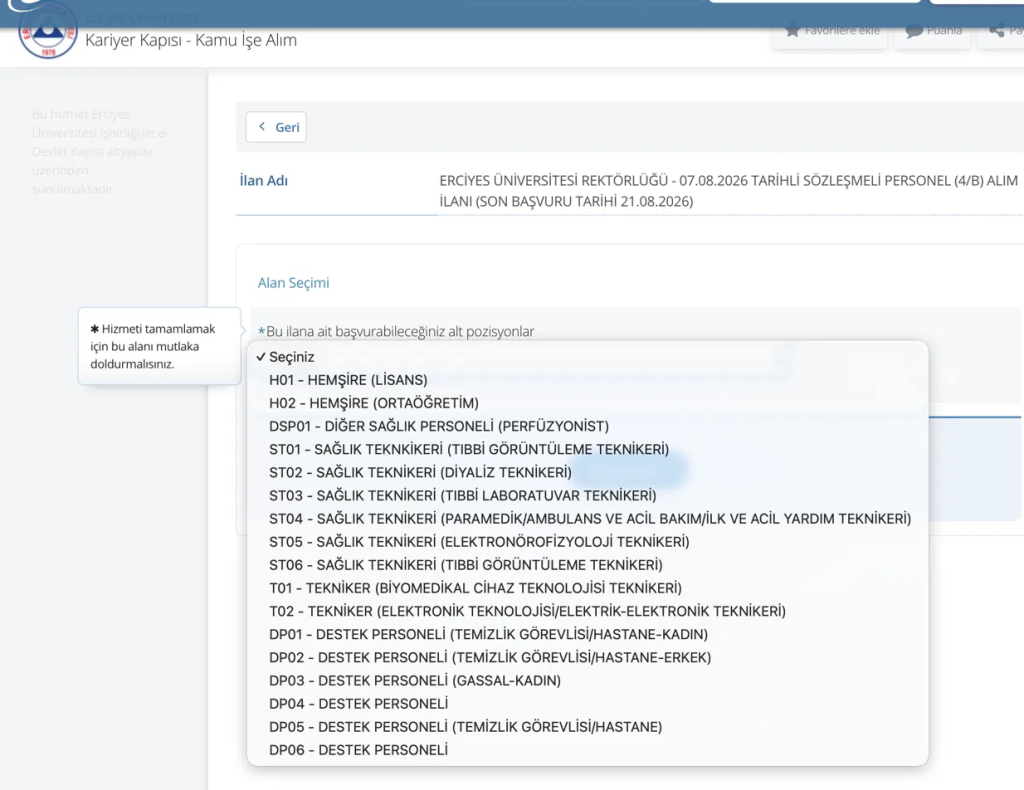The width and height of the screenshot is (1024, 790).
Task: Pick DP01 TEMİZLİK GÖREVLİSİ HASTANE-KADIN
Action: 587,634
